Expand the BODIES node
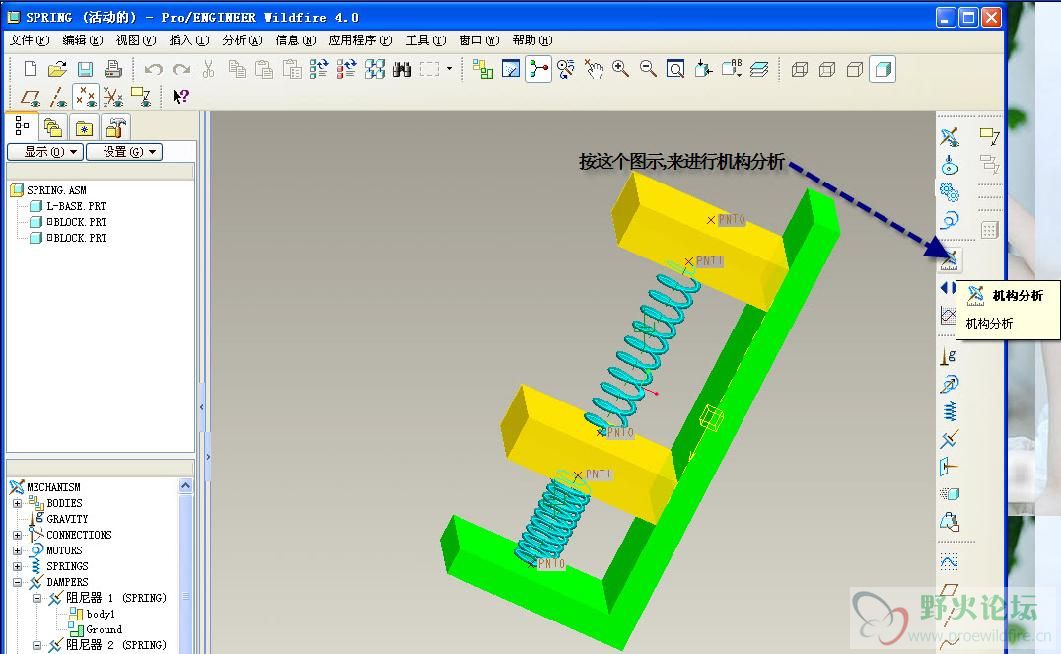The width and height of the screenshot is (1061, 654). click(x=18, y=503)
